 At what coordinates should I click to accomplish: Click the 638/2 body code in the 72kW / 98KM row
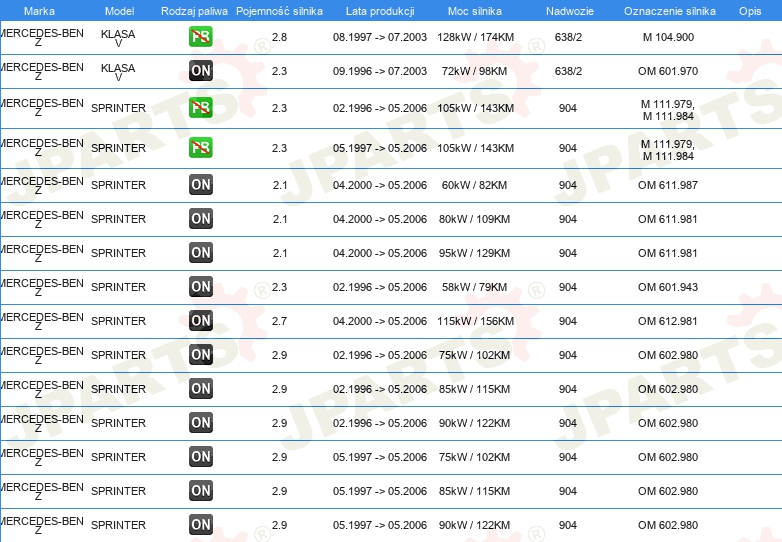[x=569, y=71]
